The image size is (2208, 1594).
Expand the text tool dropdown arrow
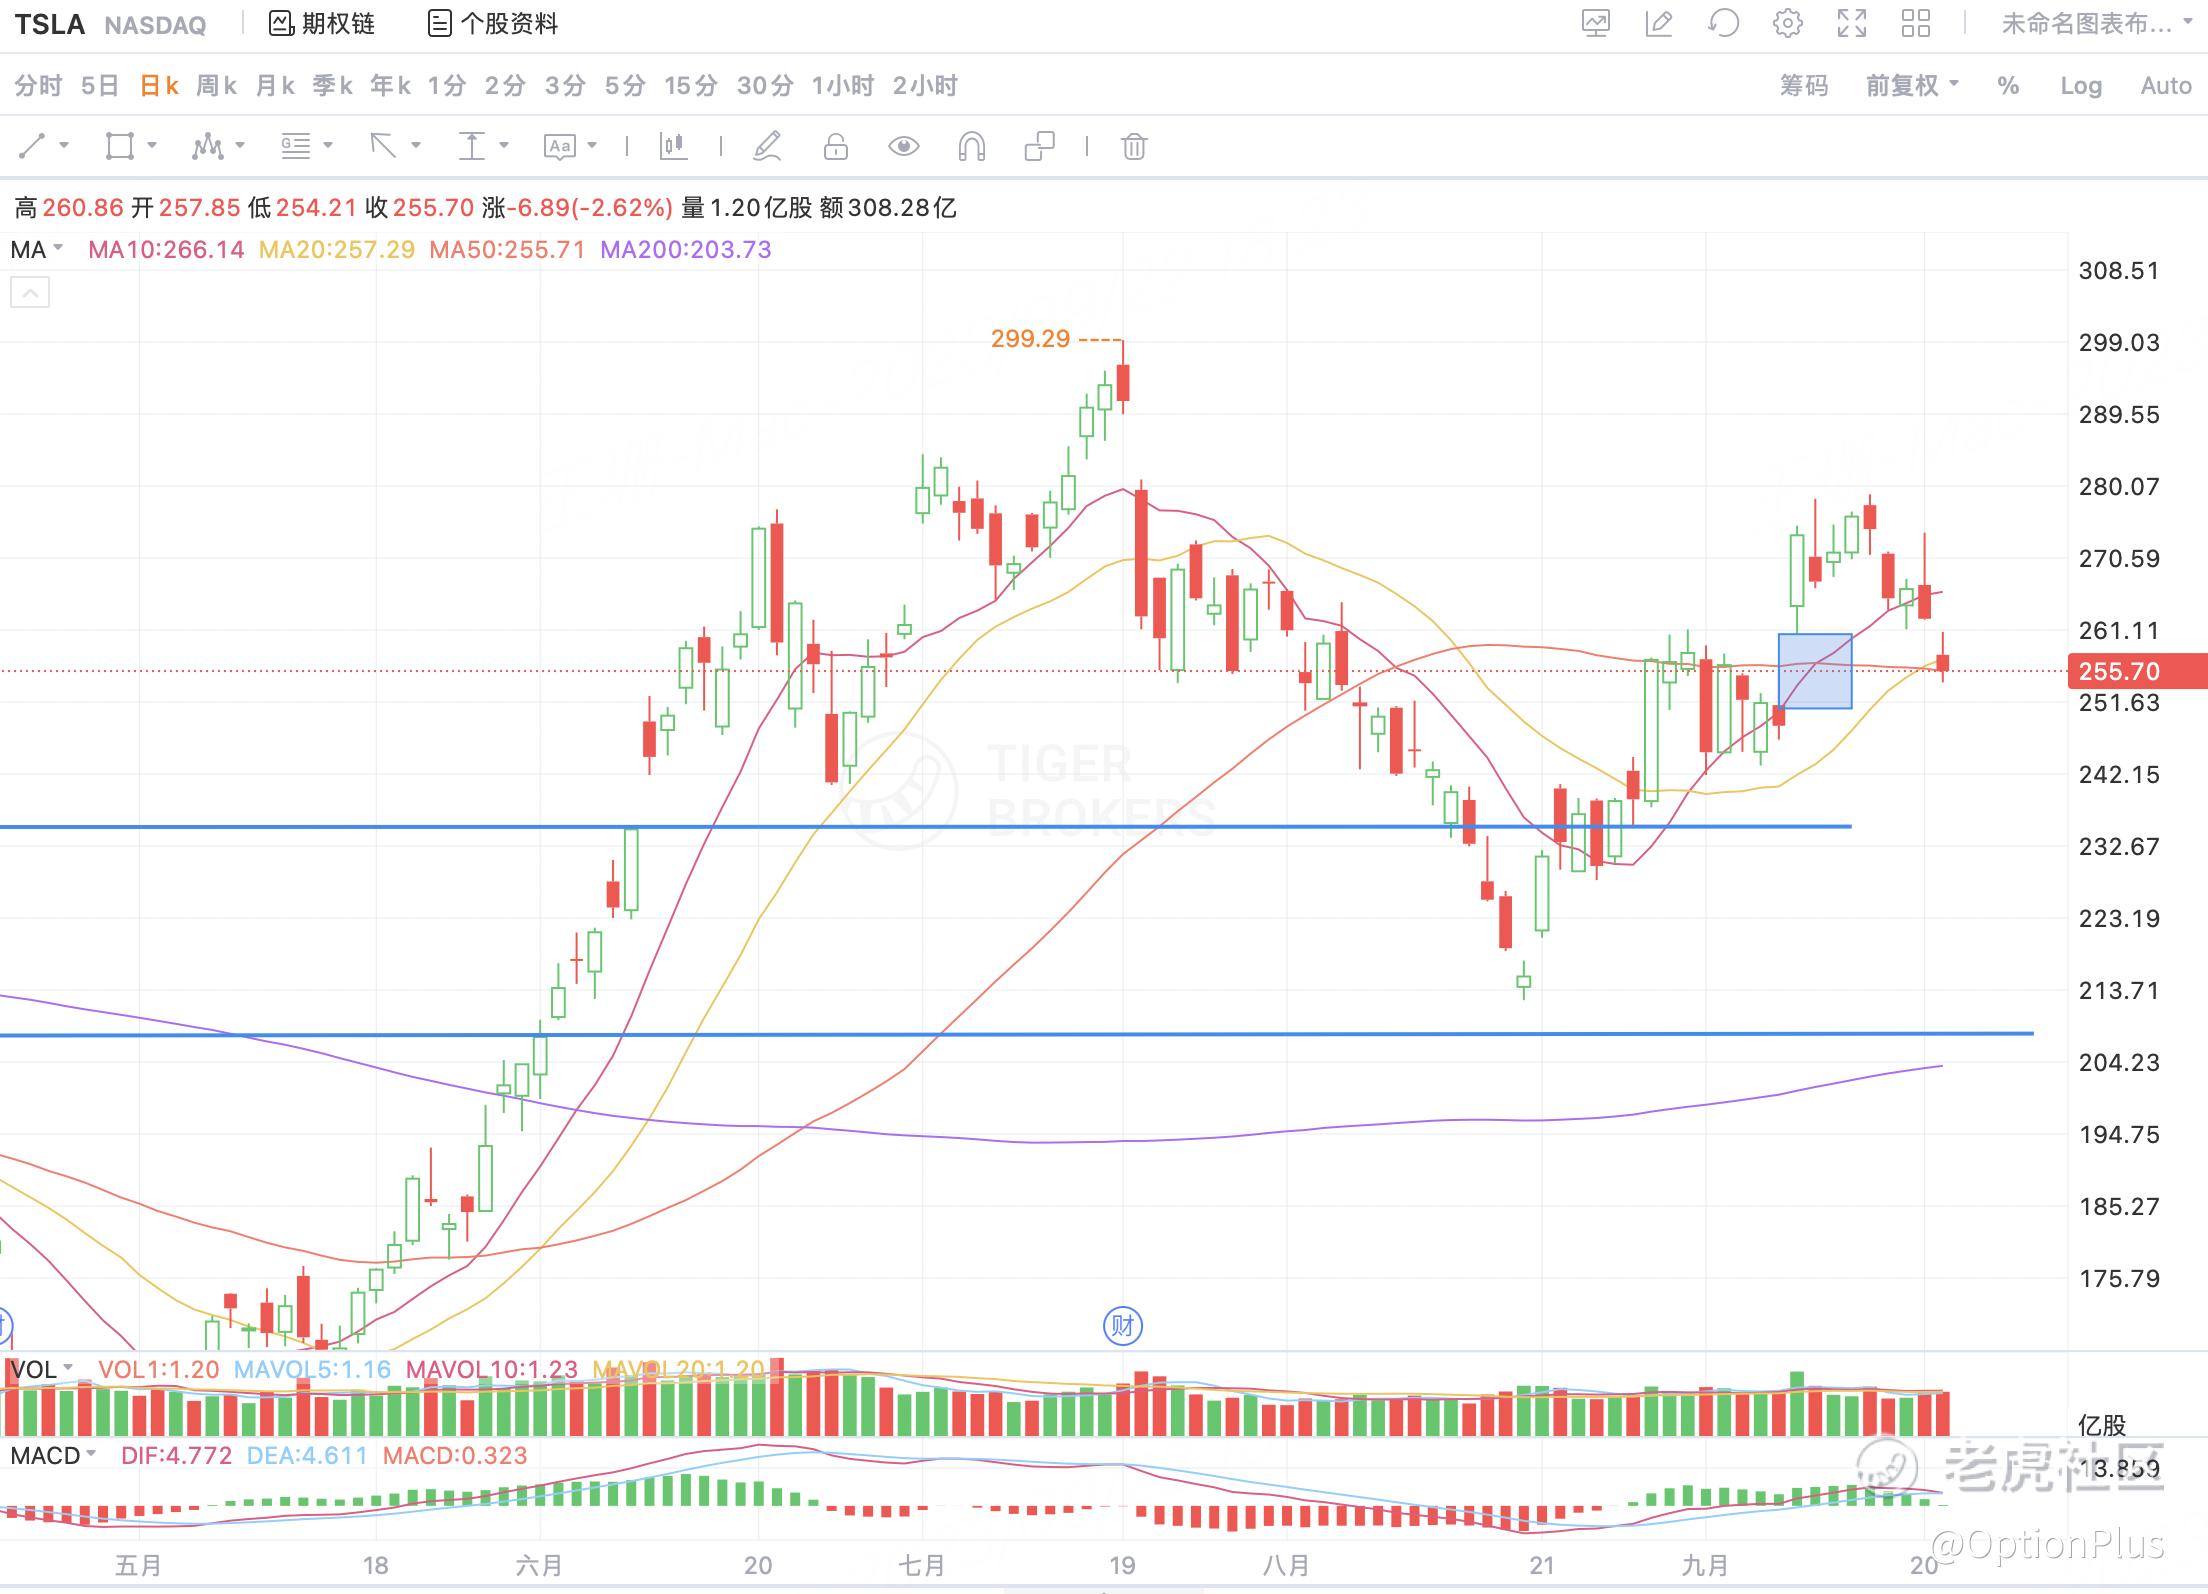click(x=592, y=145)
